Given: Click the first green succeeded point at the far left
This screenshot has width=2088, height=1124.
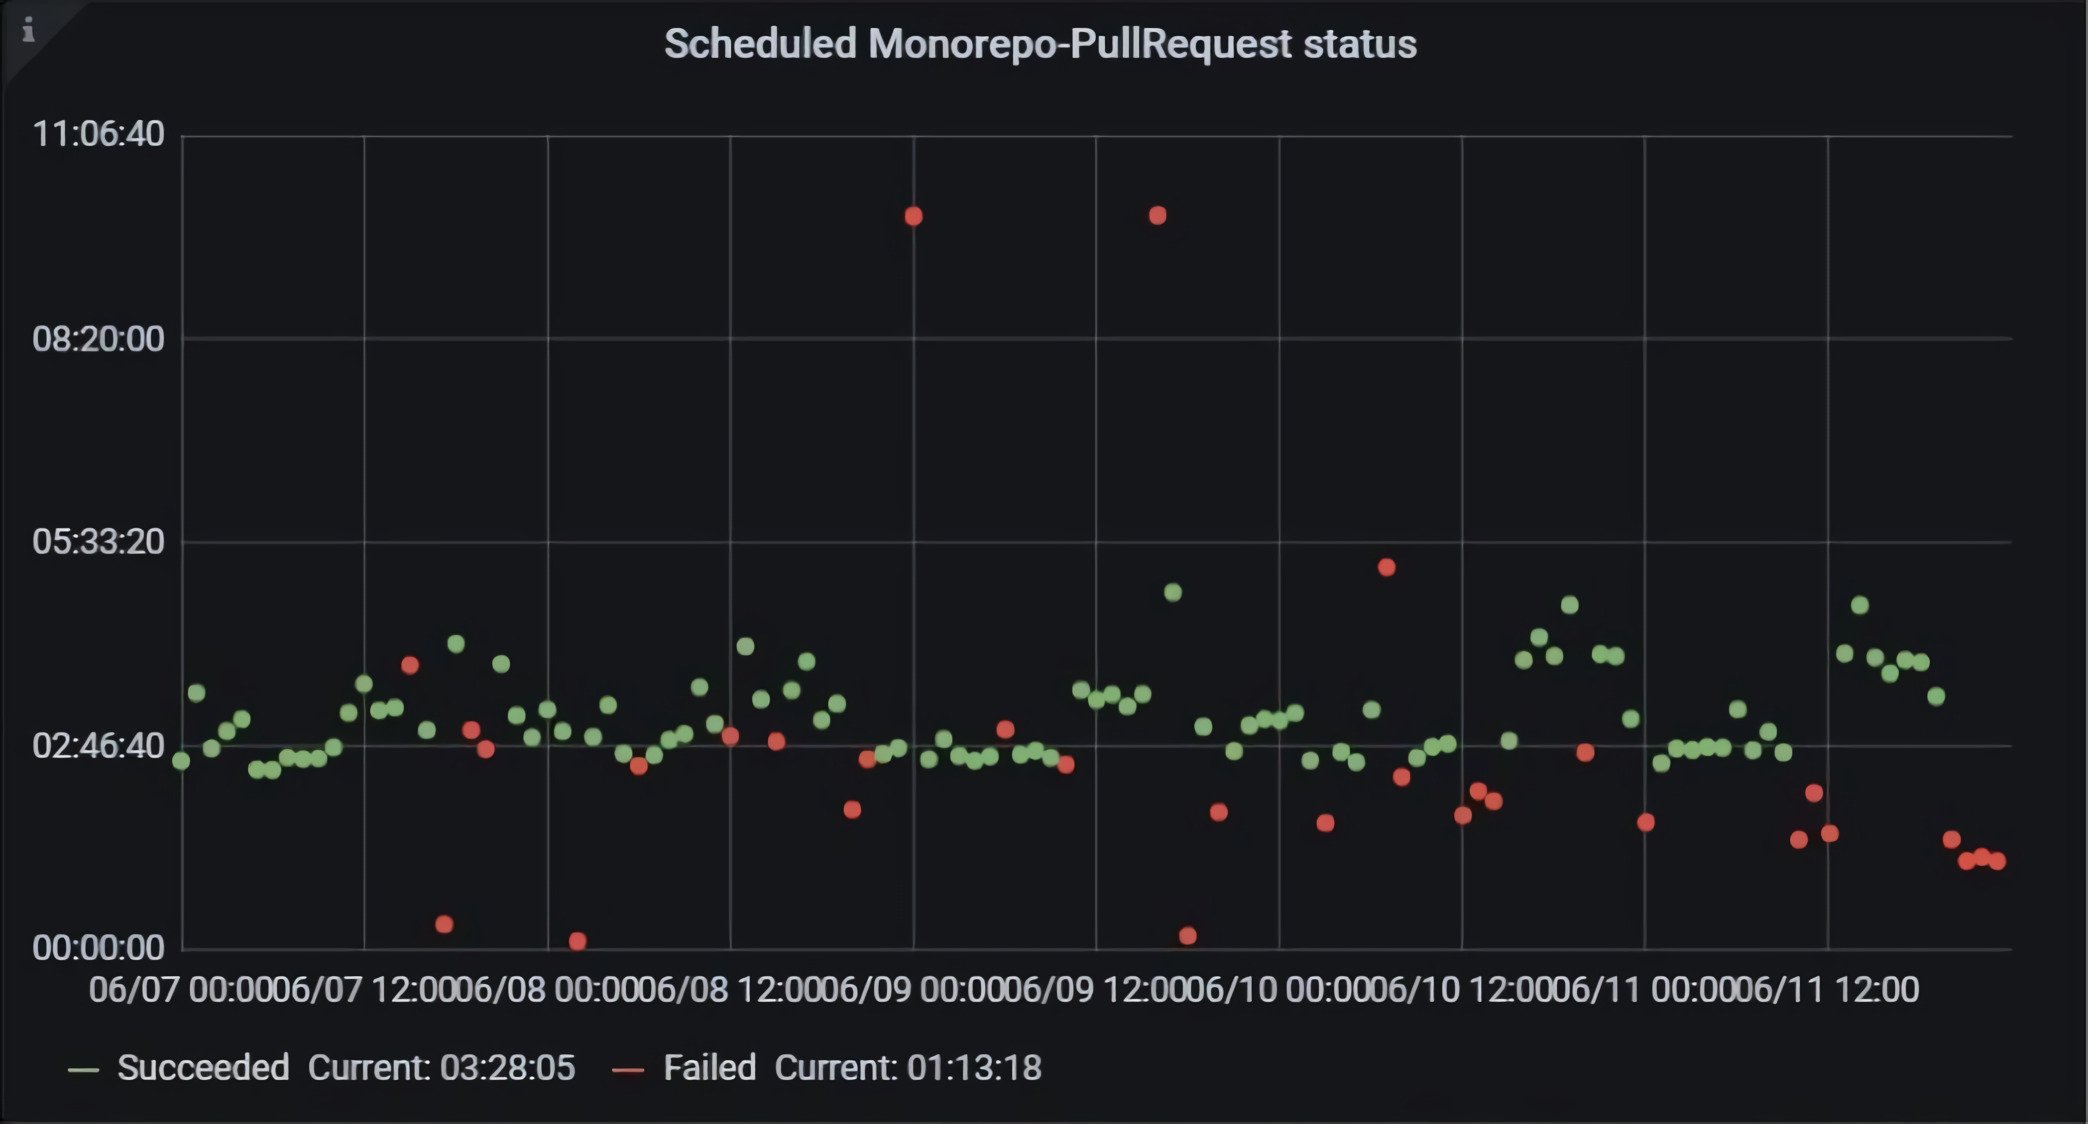Looking at the screenshot, I should 181,761.
